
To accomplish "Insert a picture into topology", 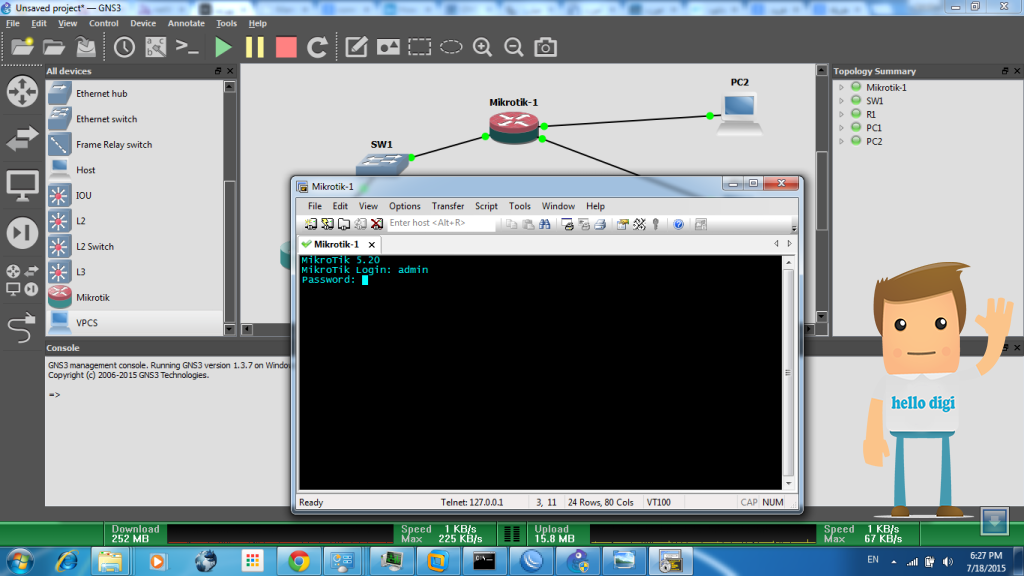I will coord(388,47).
